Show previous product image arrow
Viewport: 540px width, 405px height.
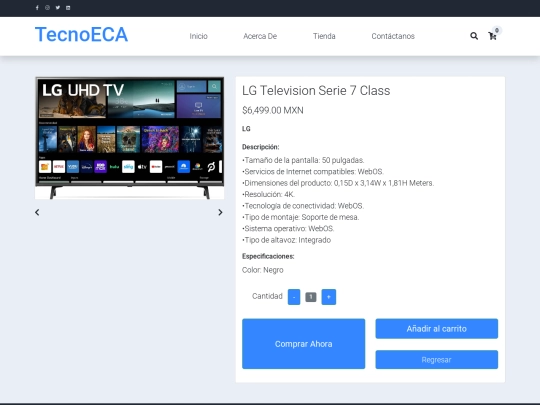[37, 212]
